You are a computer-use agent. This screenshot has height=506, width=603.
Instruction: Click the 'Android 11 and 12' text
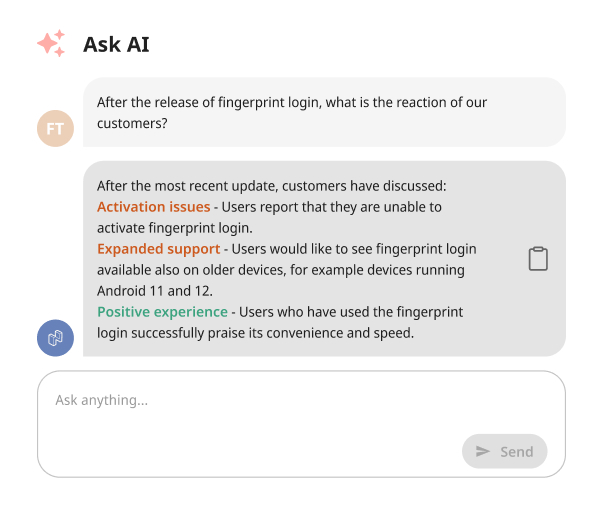pos(155,291)
